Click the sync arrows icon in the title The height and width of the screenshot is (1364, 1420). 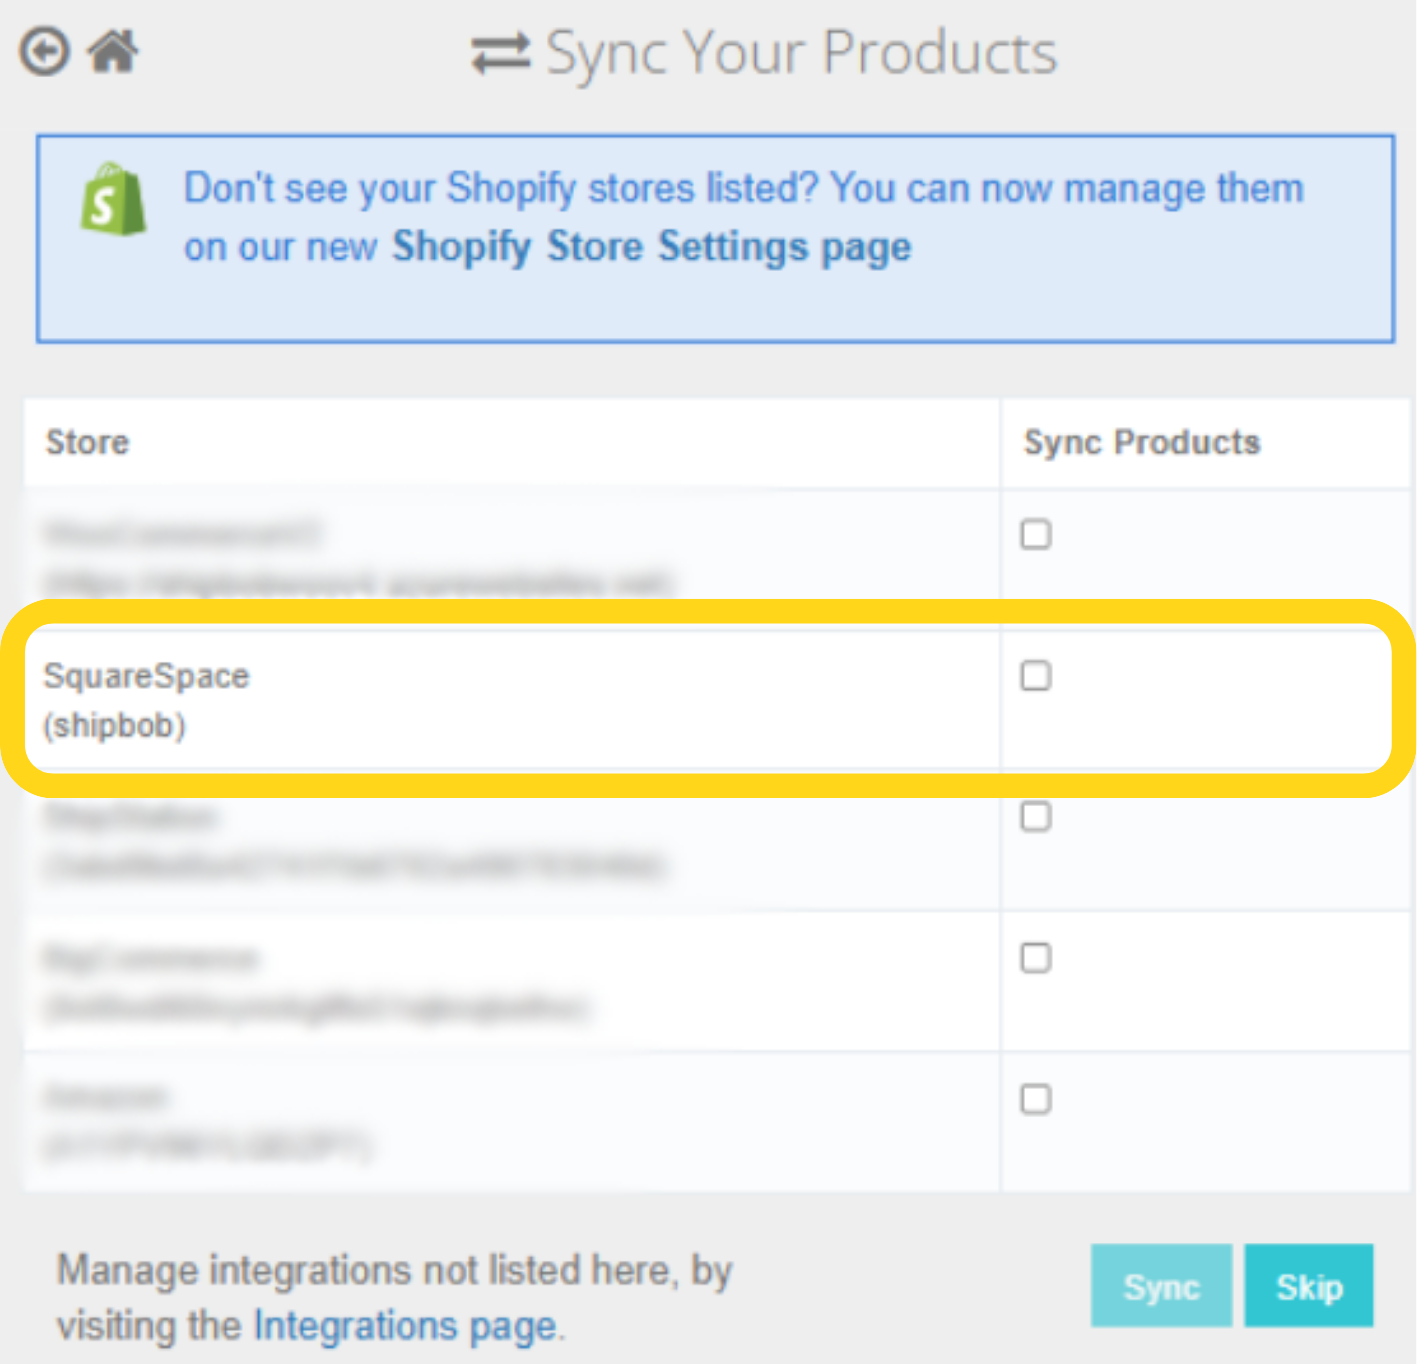click(x=500, y=53)
